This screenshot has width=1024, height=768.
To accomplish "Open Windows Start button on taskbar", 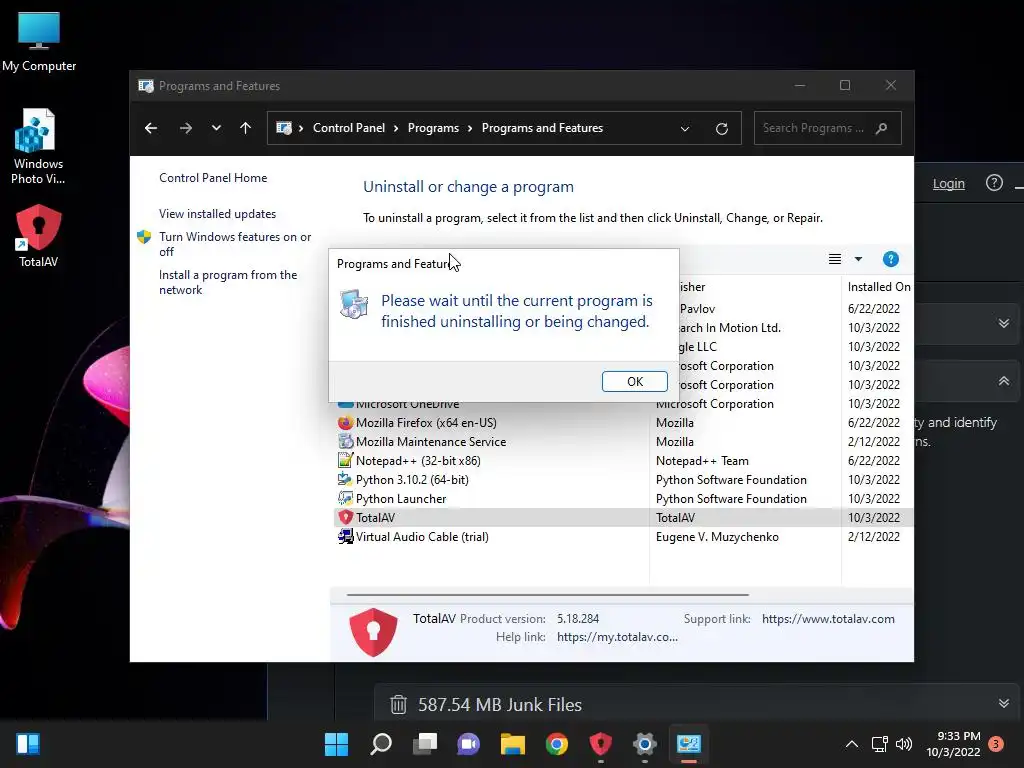I will tap(336, 744).
